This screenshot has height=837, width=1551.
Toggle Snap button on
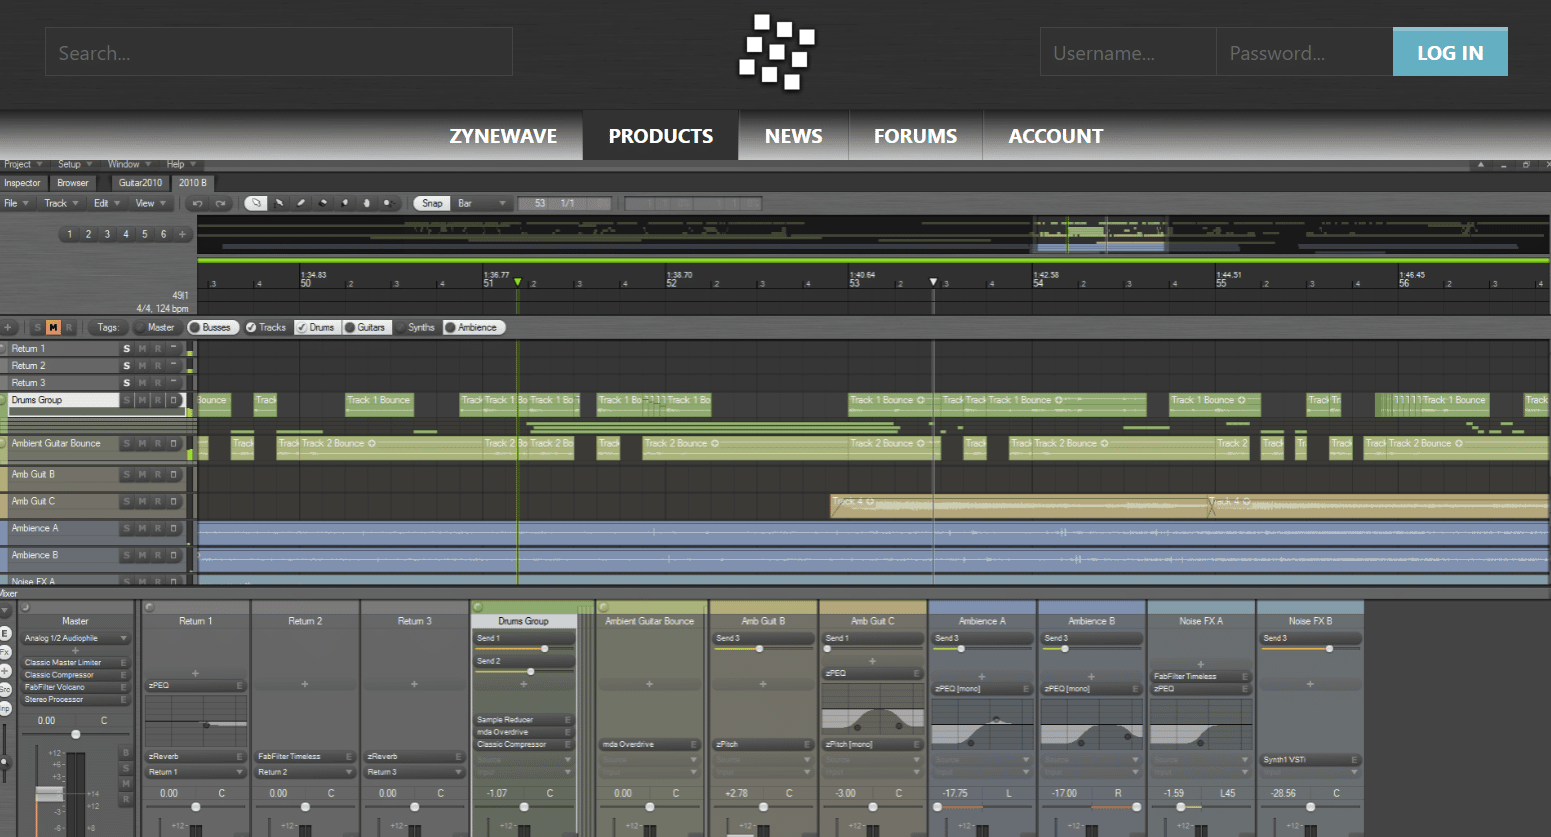432,203
